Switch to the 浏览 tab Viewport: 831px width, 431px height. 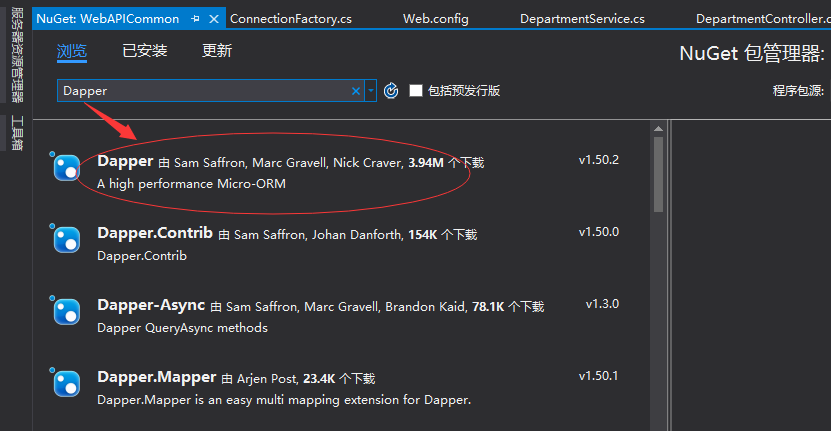[72, 51]
